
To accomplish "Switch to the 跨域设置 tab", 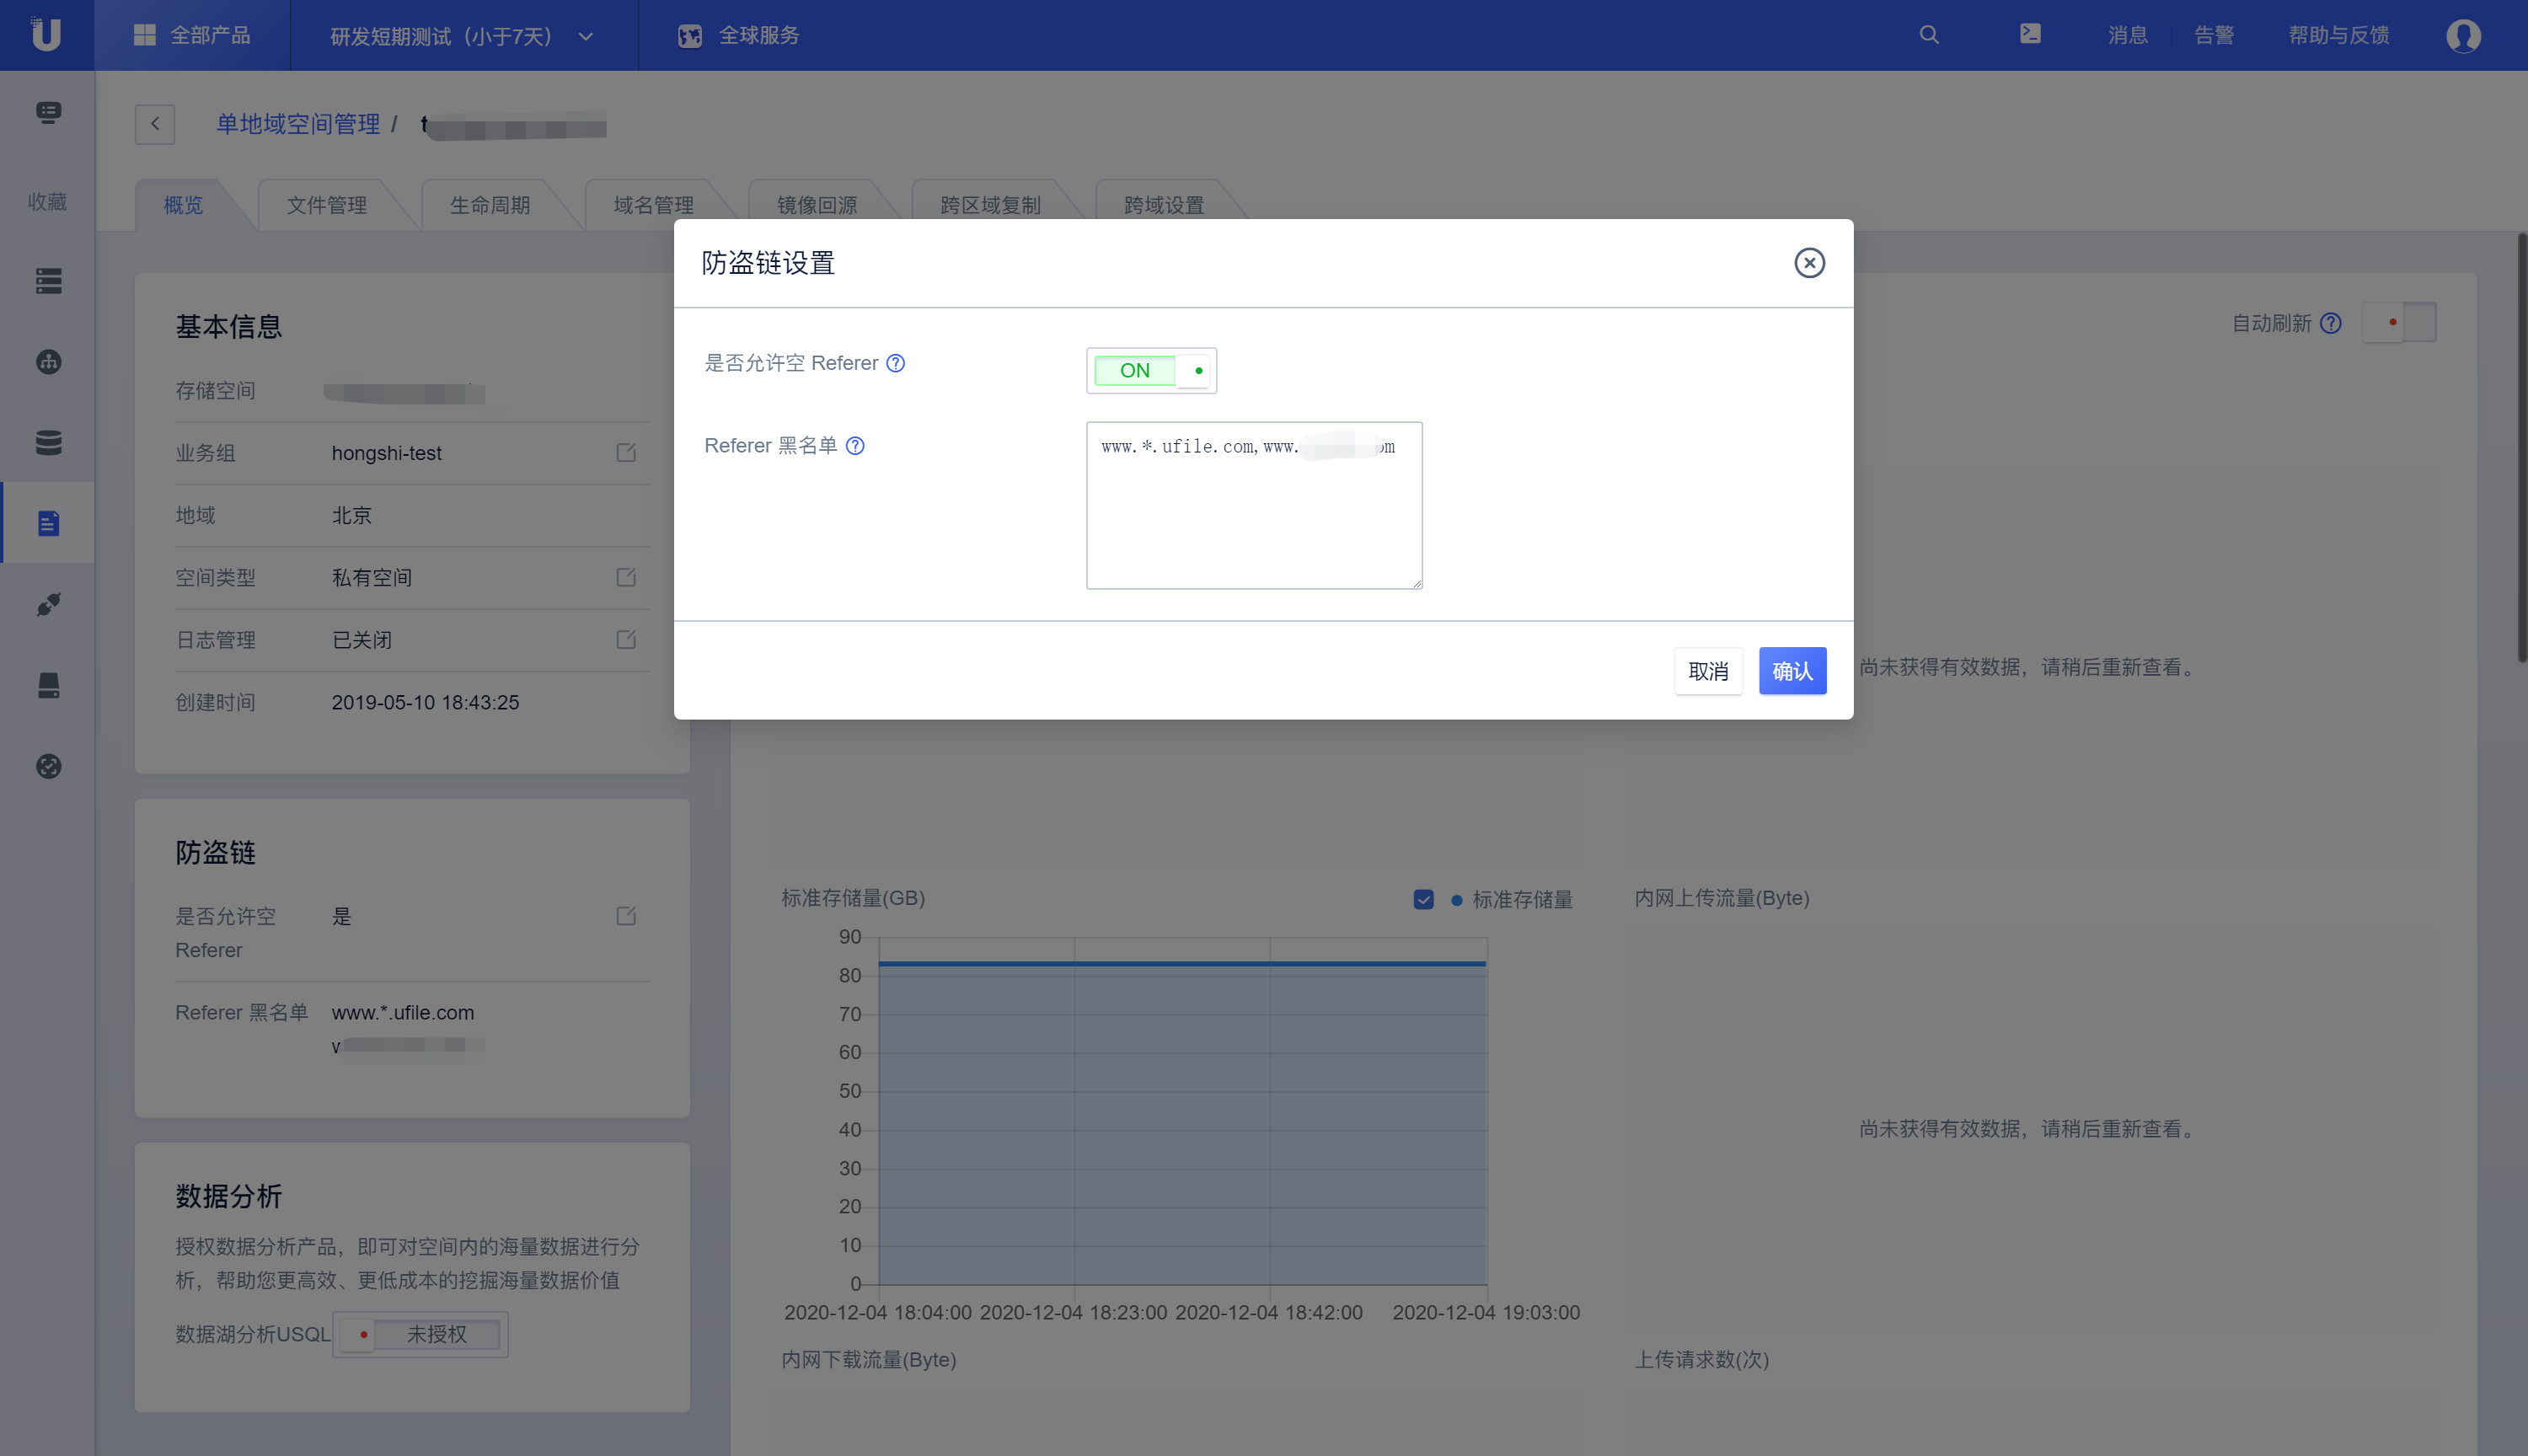I will pyautogui.click(x=1163, y=205).
